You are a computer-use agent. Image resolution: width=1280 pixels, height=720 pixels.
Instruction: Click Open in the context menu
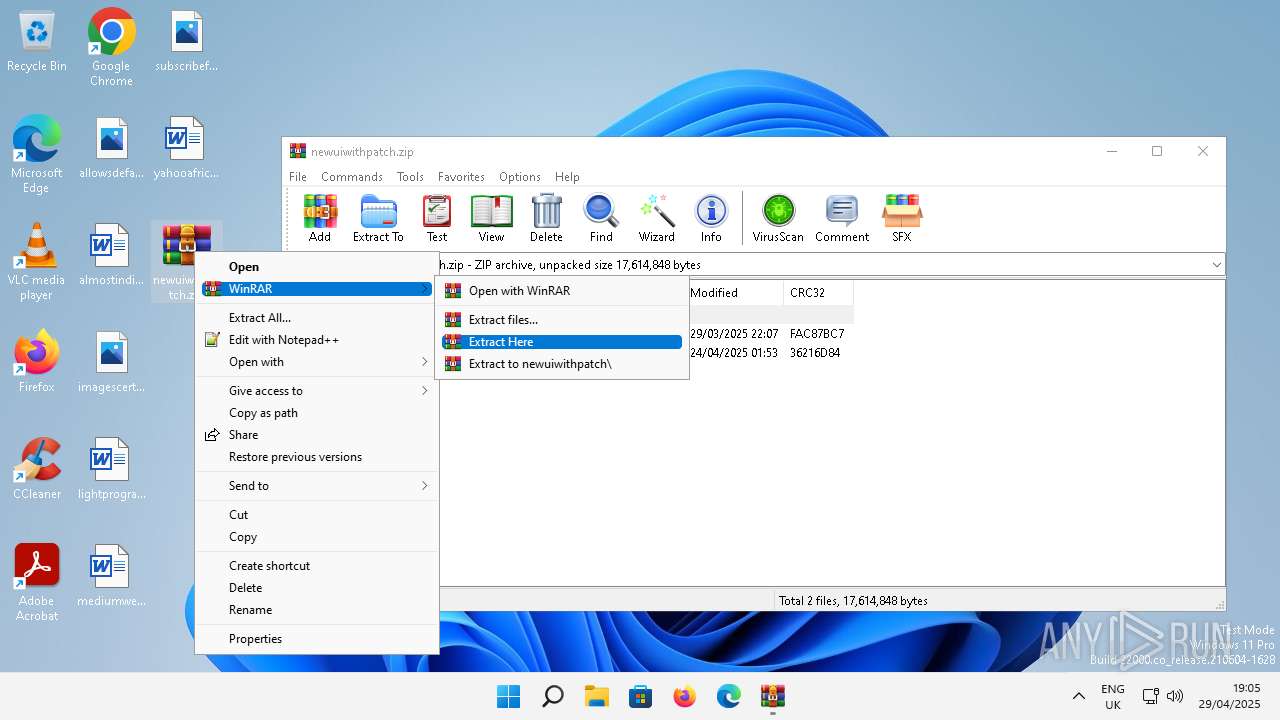tap(317, 267)
